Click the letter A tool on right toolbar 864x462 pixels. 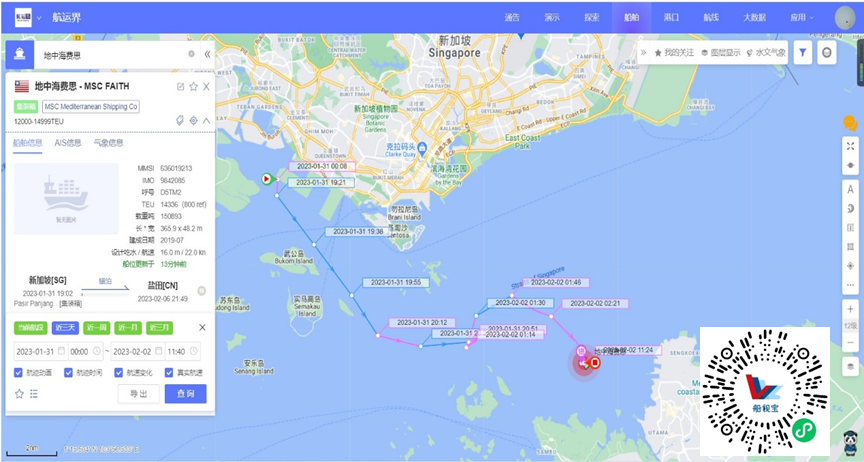850,189
